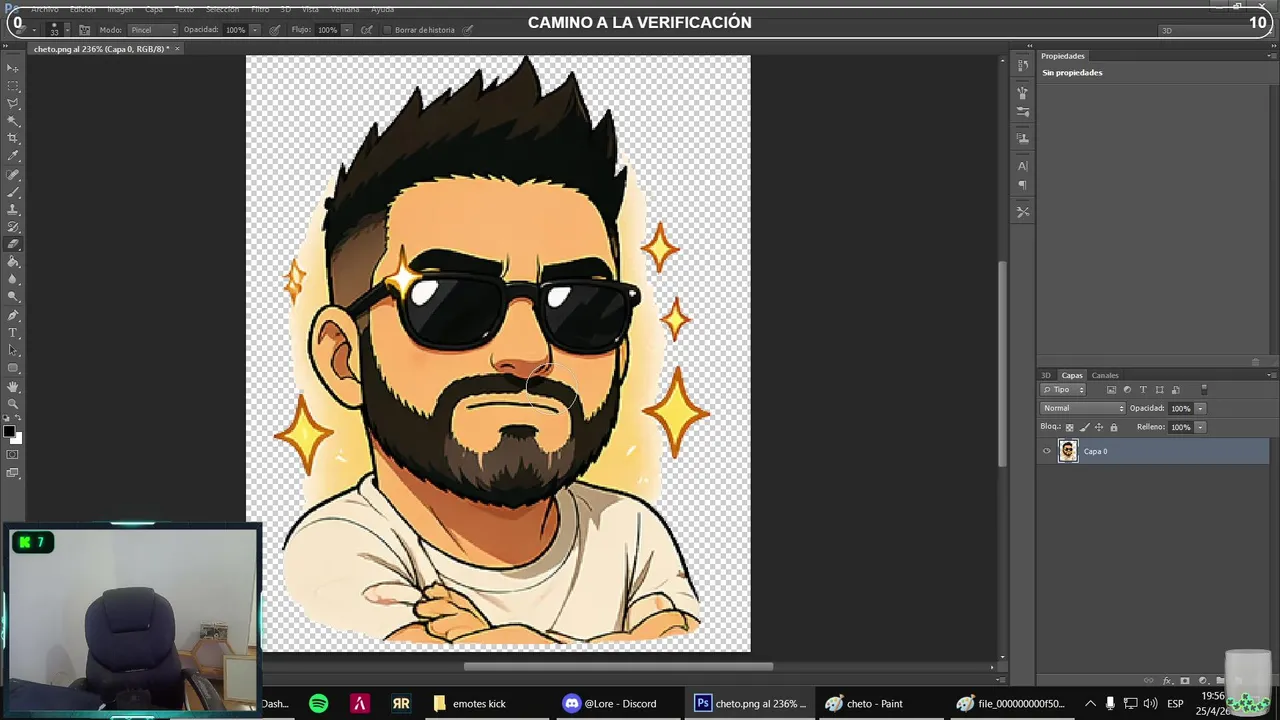The height and width of the screenshot is (720, 1280).
Task: Toggle lock image pixels brush icon
Action: click(x=1084, y=427)
